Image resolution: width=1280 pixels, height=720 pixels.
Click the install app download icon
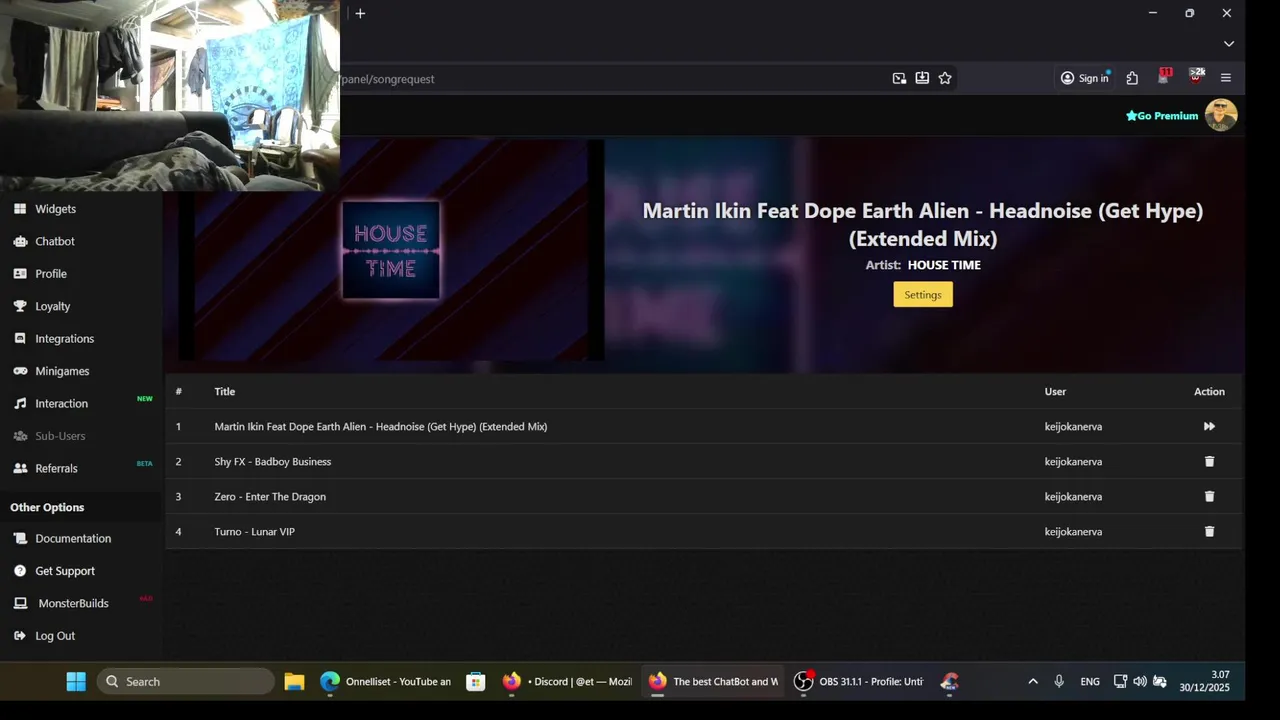tap(922, 78)
